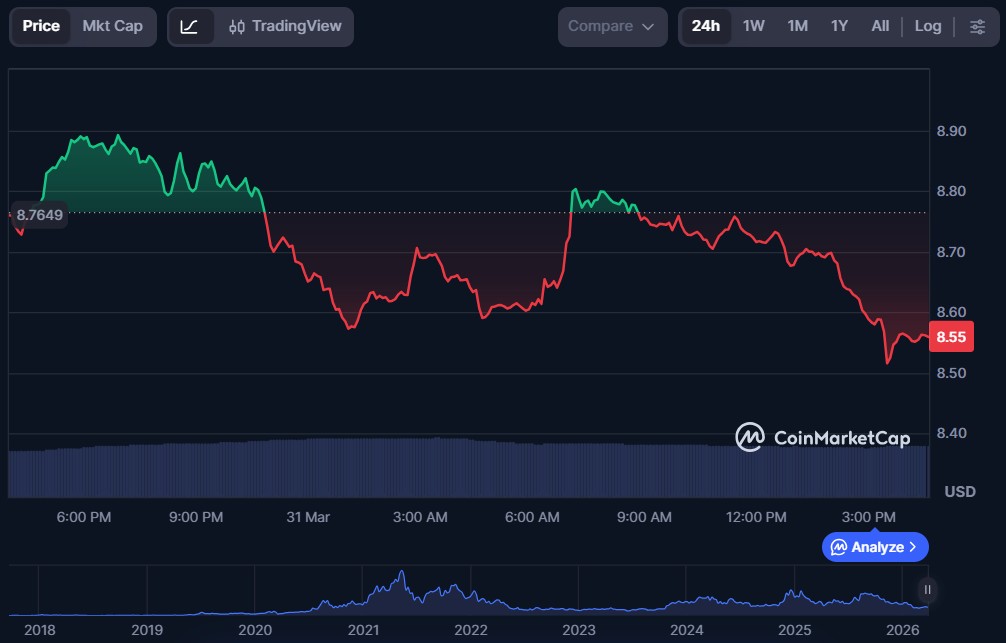Click the red 8.55 price label
The image size is (1006, 643).
[950, 337]
